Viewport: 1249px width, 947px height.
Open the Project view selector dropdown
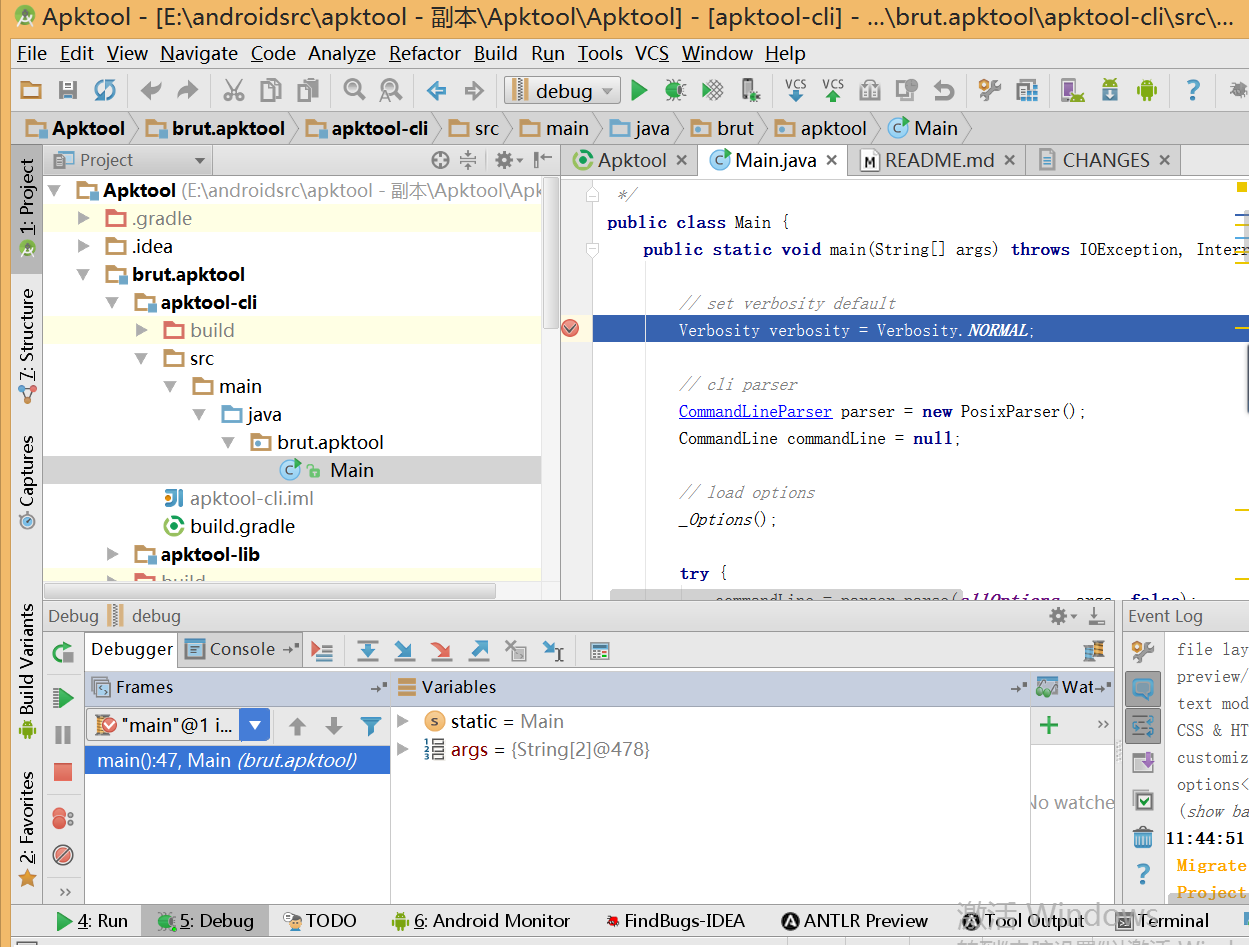130,160
